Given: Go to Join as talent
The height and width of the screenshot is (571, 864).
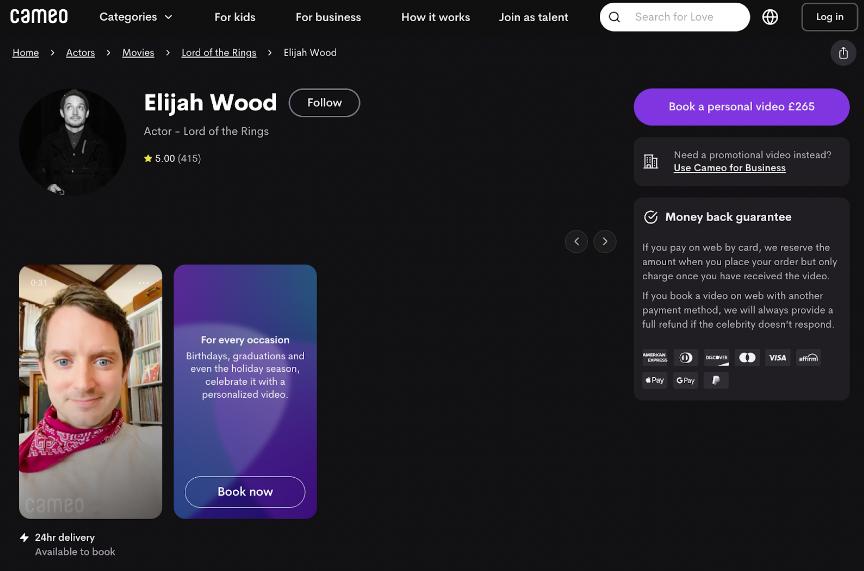Looking at the screenshot, I should coord(533,17).
